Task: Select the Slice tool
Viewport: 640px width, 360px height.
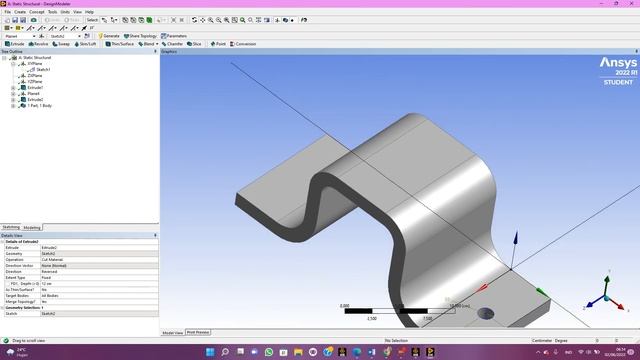Action: 194,44
